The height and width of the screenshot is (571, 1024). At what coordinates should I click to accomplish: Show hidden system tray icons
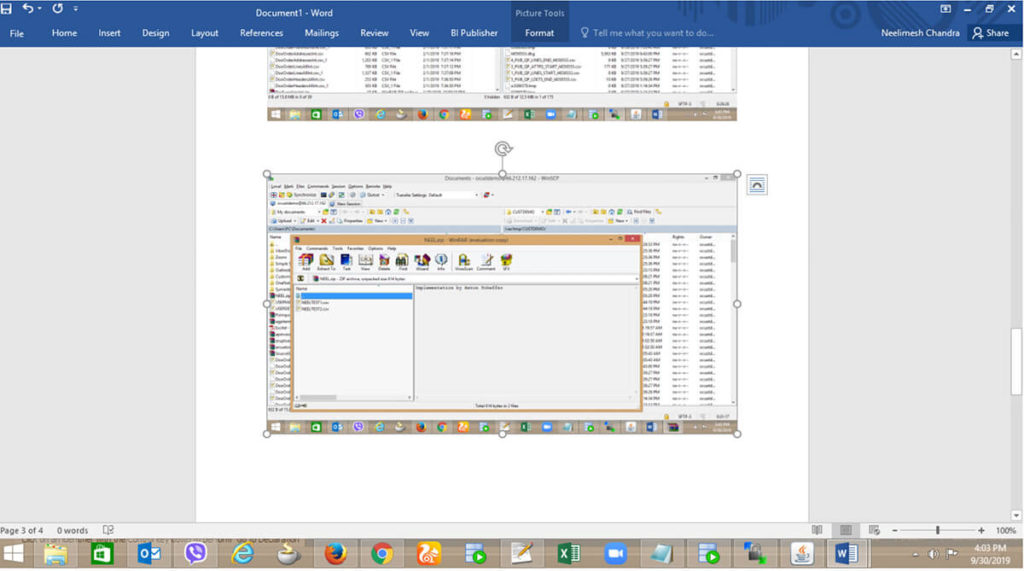coord(916,555)
